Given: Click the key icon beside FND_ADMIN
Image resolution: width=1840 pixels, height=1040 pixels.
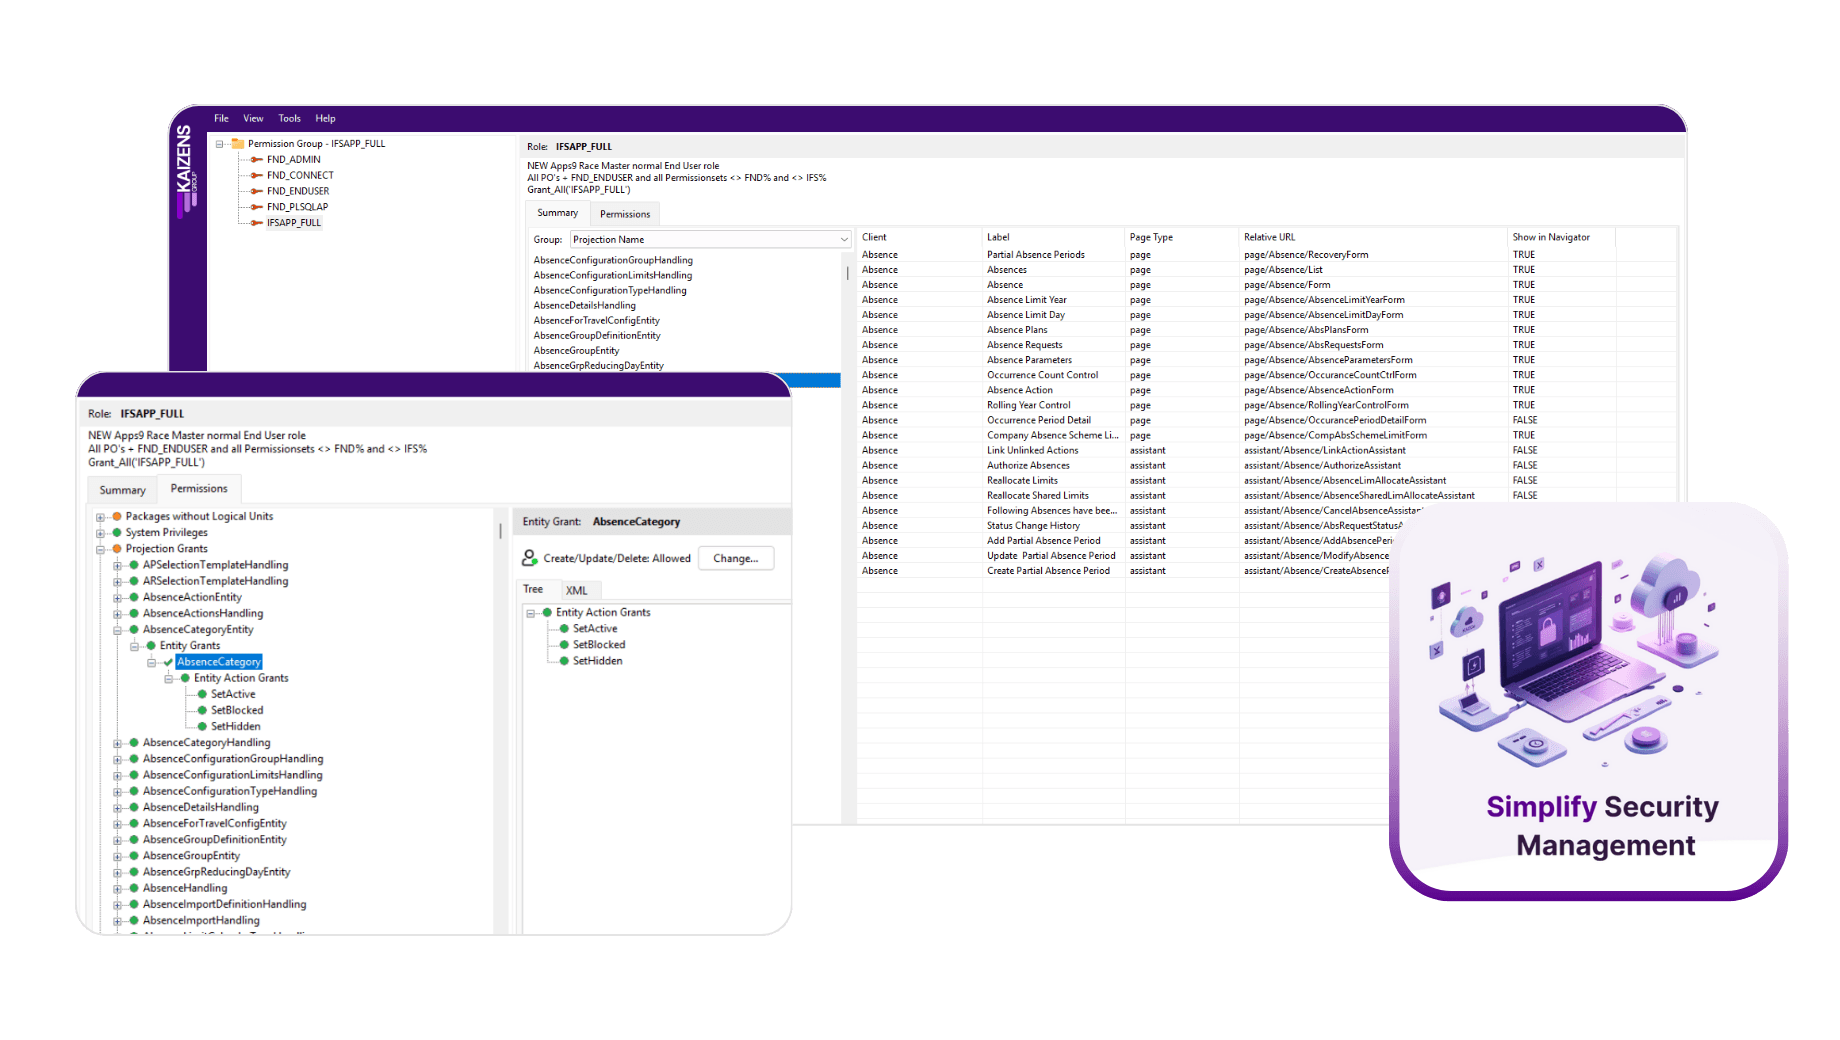Looking at the screenshot, I should coord(257,160).
